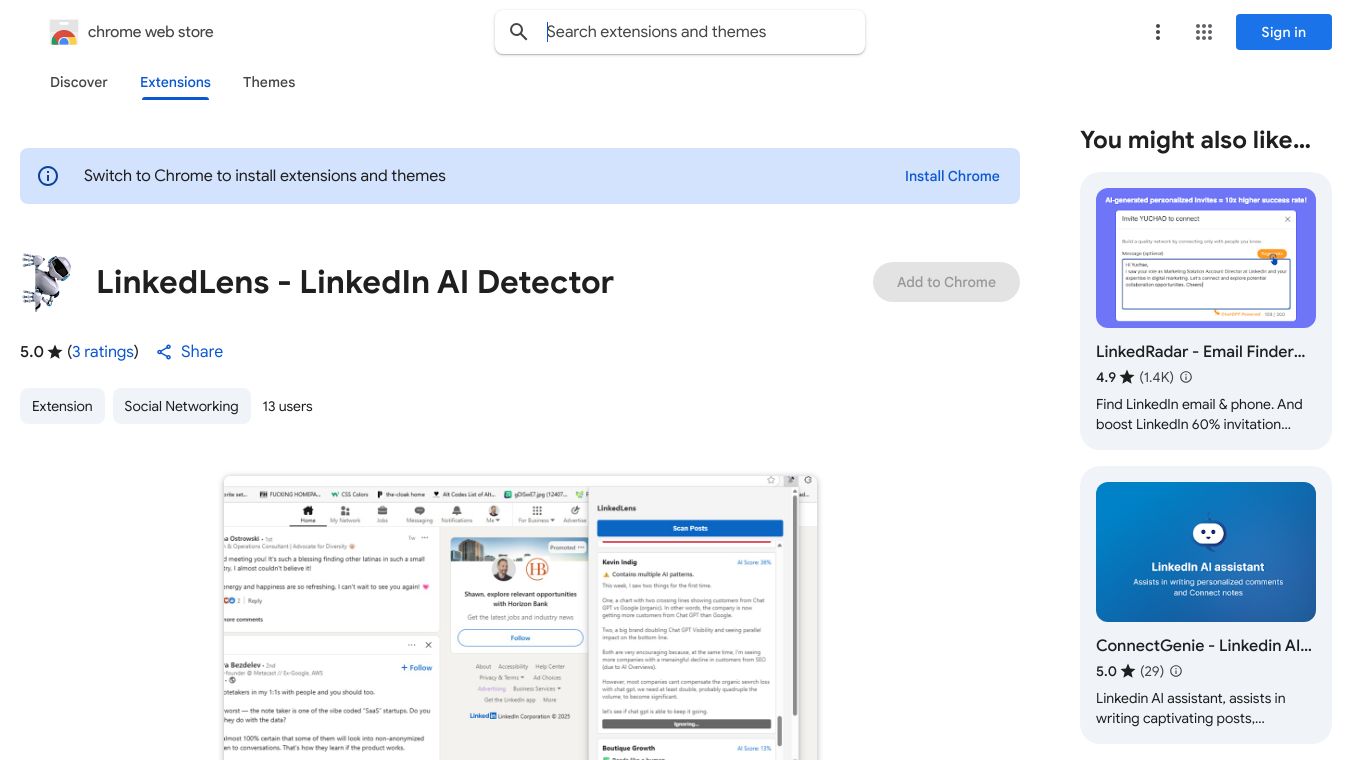Screen dimensions: 1352x760
Task: Click the star next to the 5.0 rating
Action: (55, 352)
